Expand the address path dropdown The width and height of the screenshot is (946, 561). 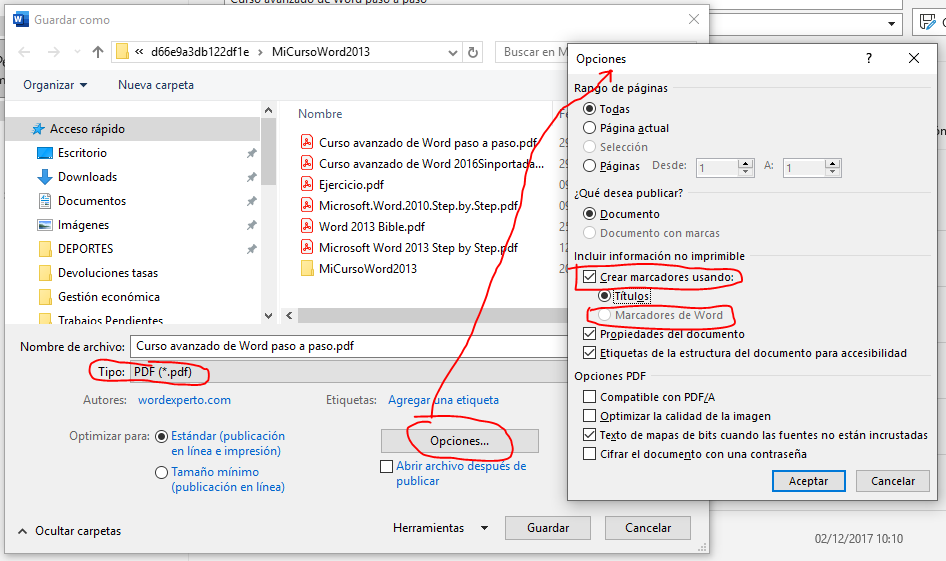(x=453, y=52)
